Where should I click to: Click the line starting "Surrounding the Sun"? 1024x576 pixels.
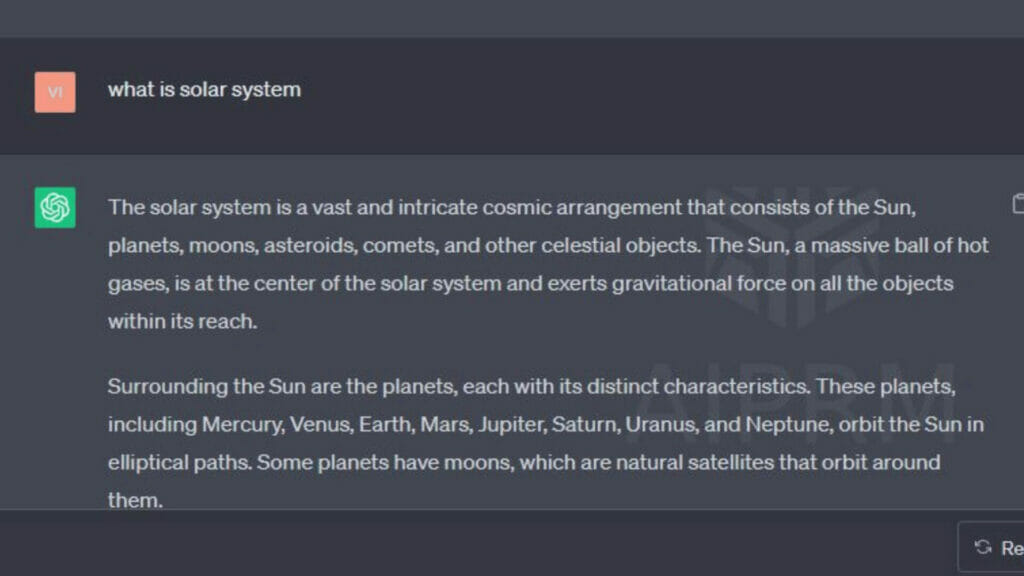[x=532, y=387]
